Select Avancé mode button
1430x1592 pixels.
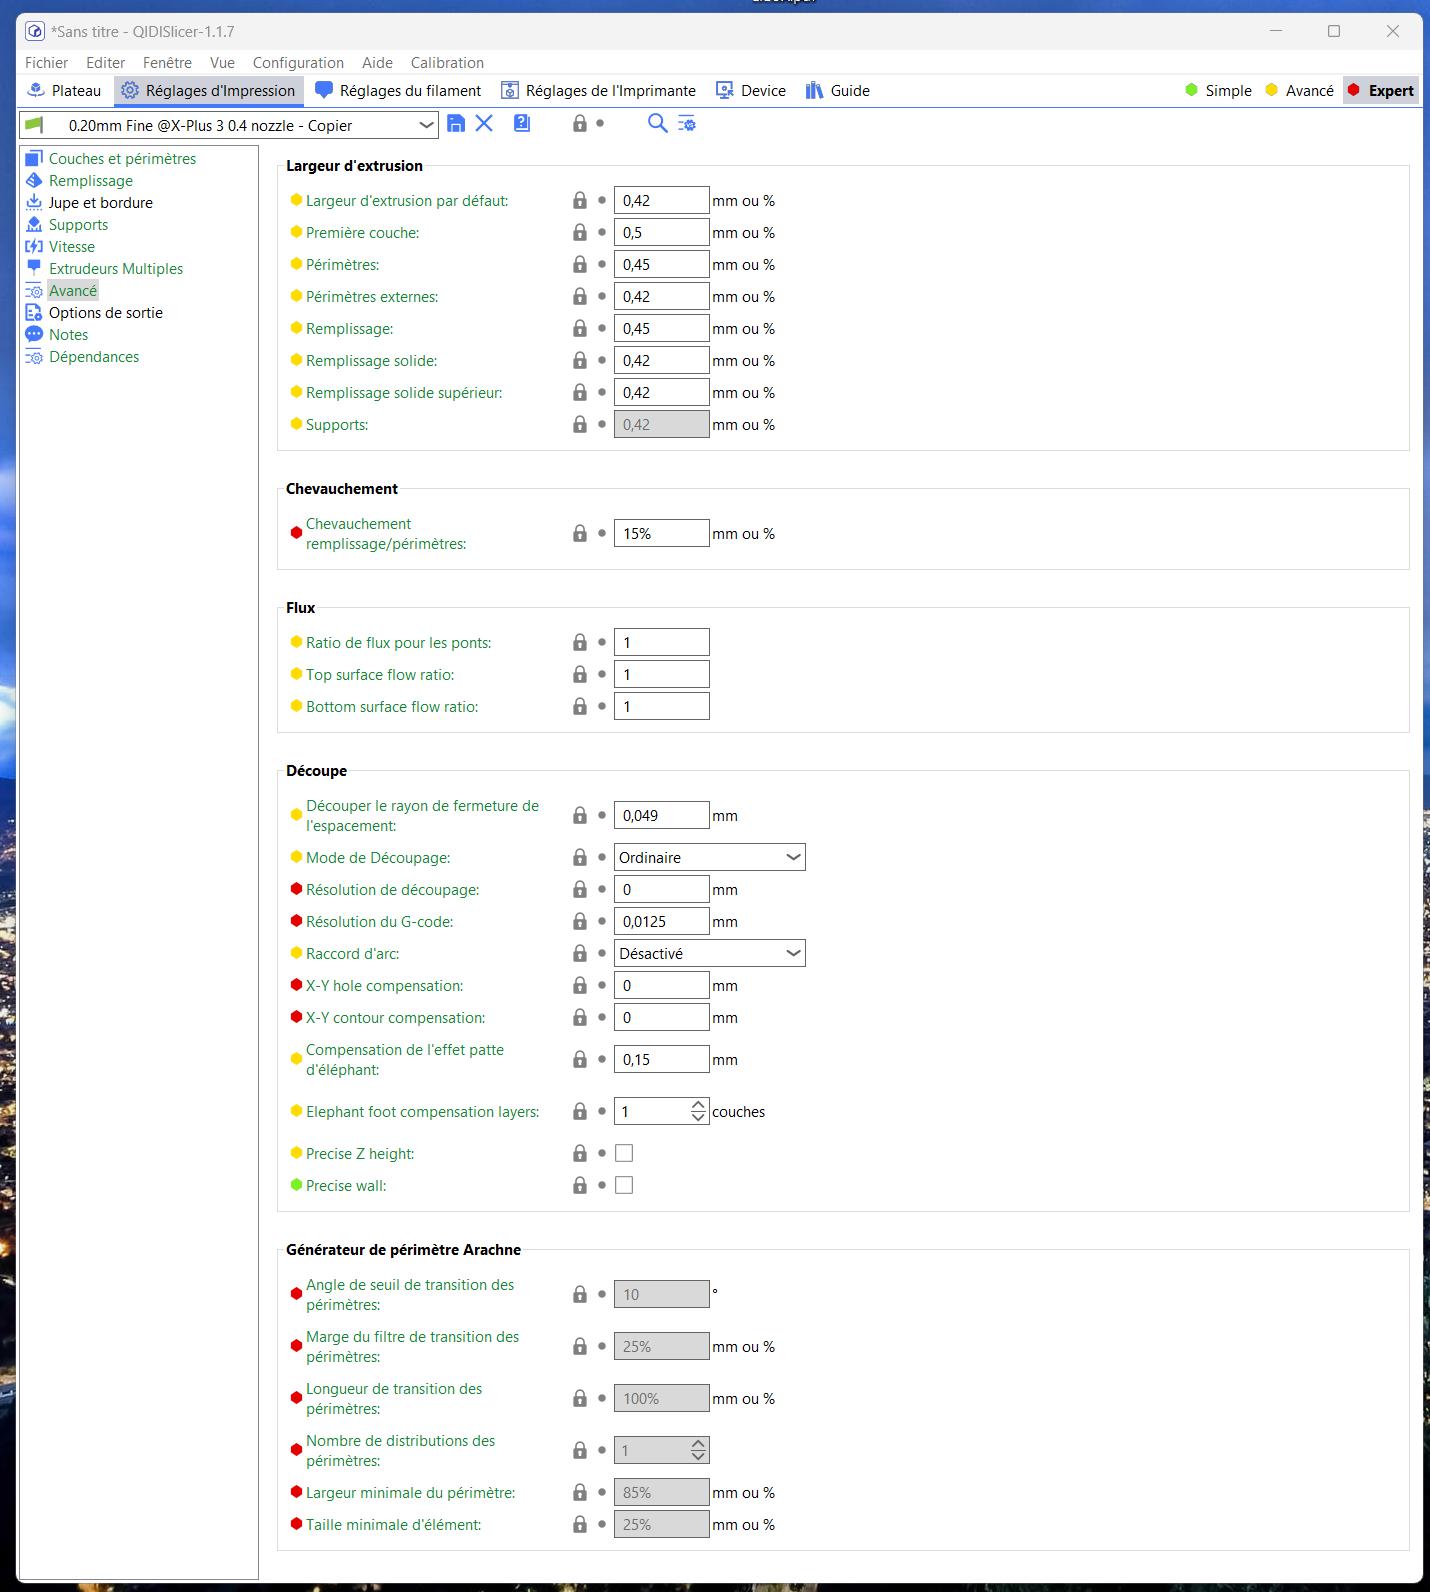point(1299,91)
